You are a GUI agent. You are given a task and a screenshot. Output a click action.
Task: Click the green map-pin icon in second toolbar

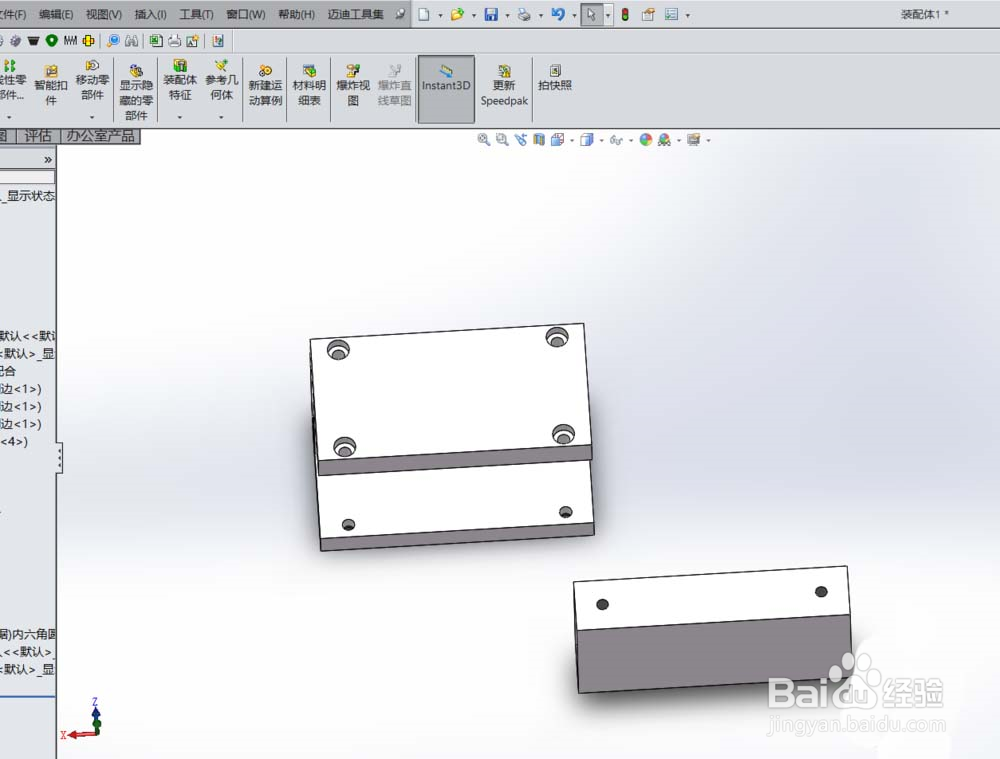(52, 41)
